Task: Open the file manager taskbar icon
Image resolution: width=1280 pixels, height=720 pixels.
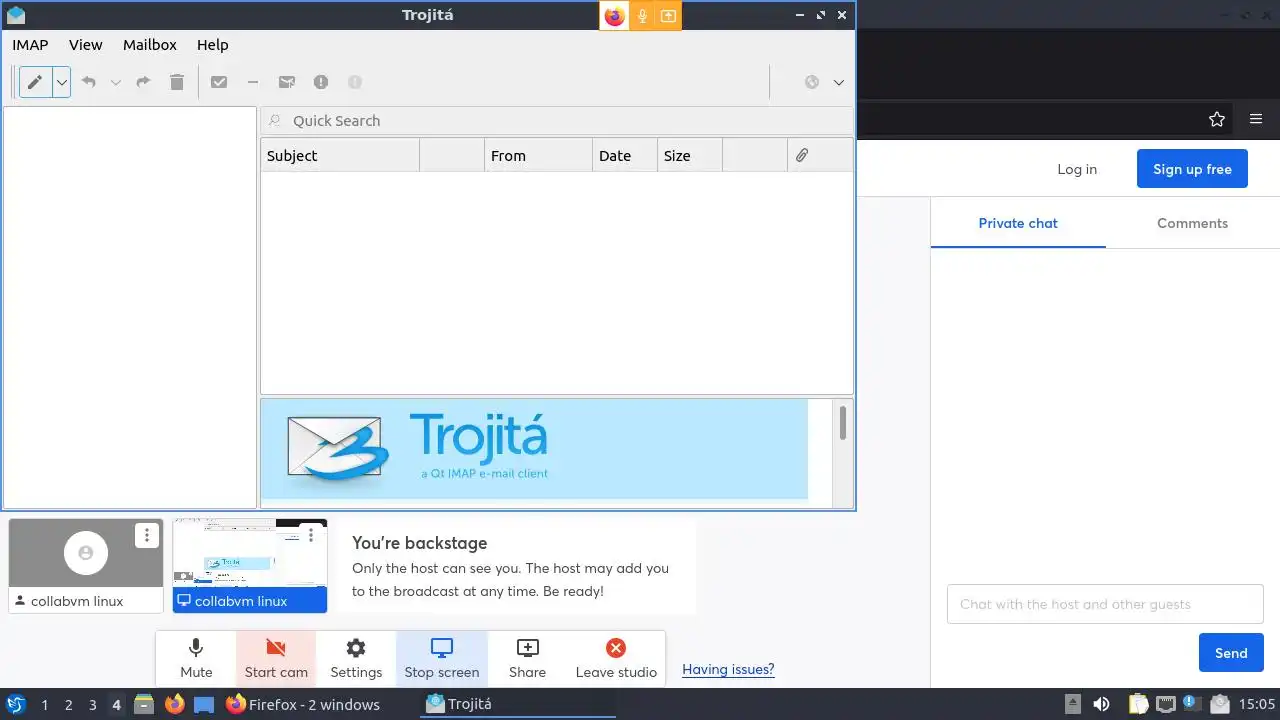Action: click(144, 704)
